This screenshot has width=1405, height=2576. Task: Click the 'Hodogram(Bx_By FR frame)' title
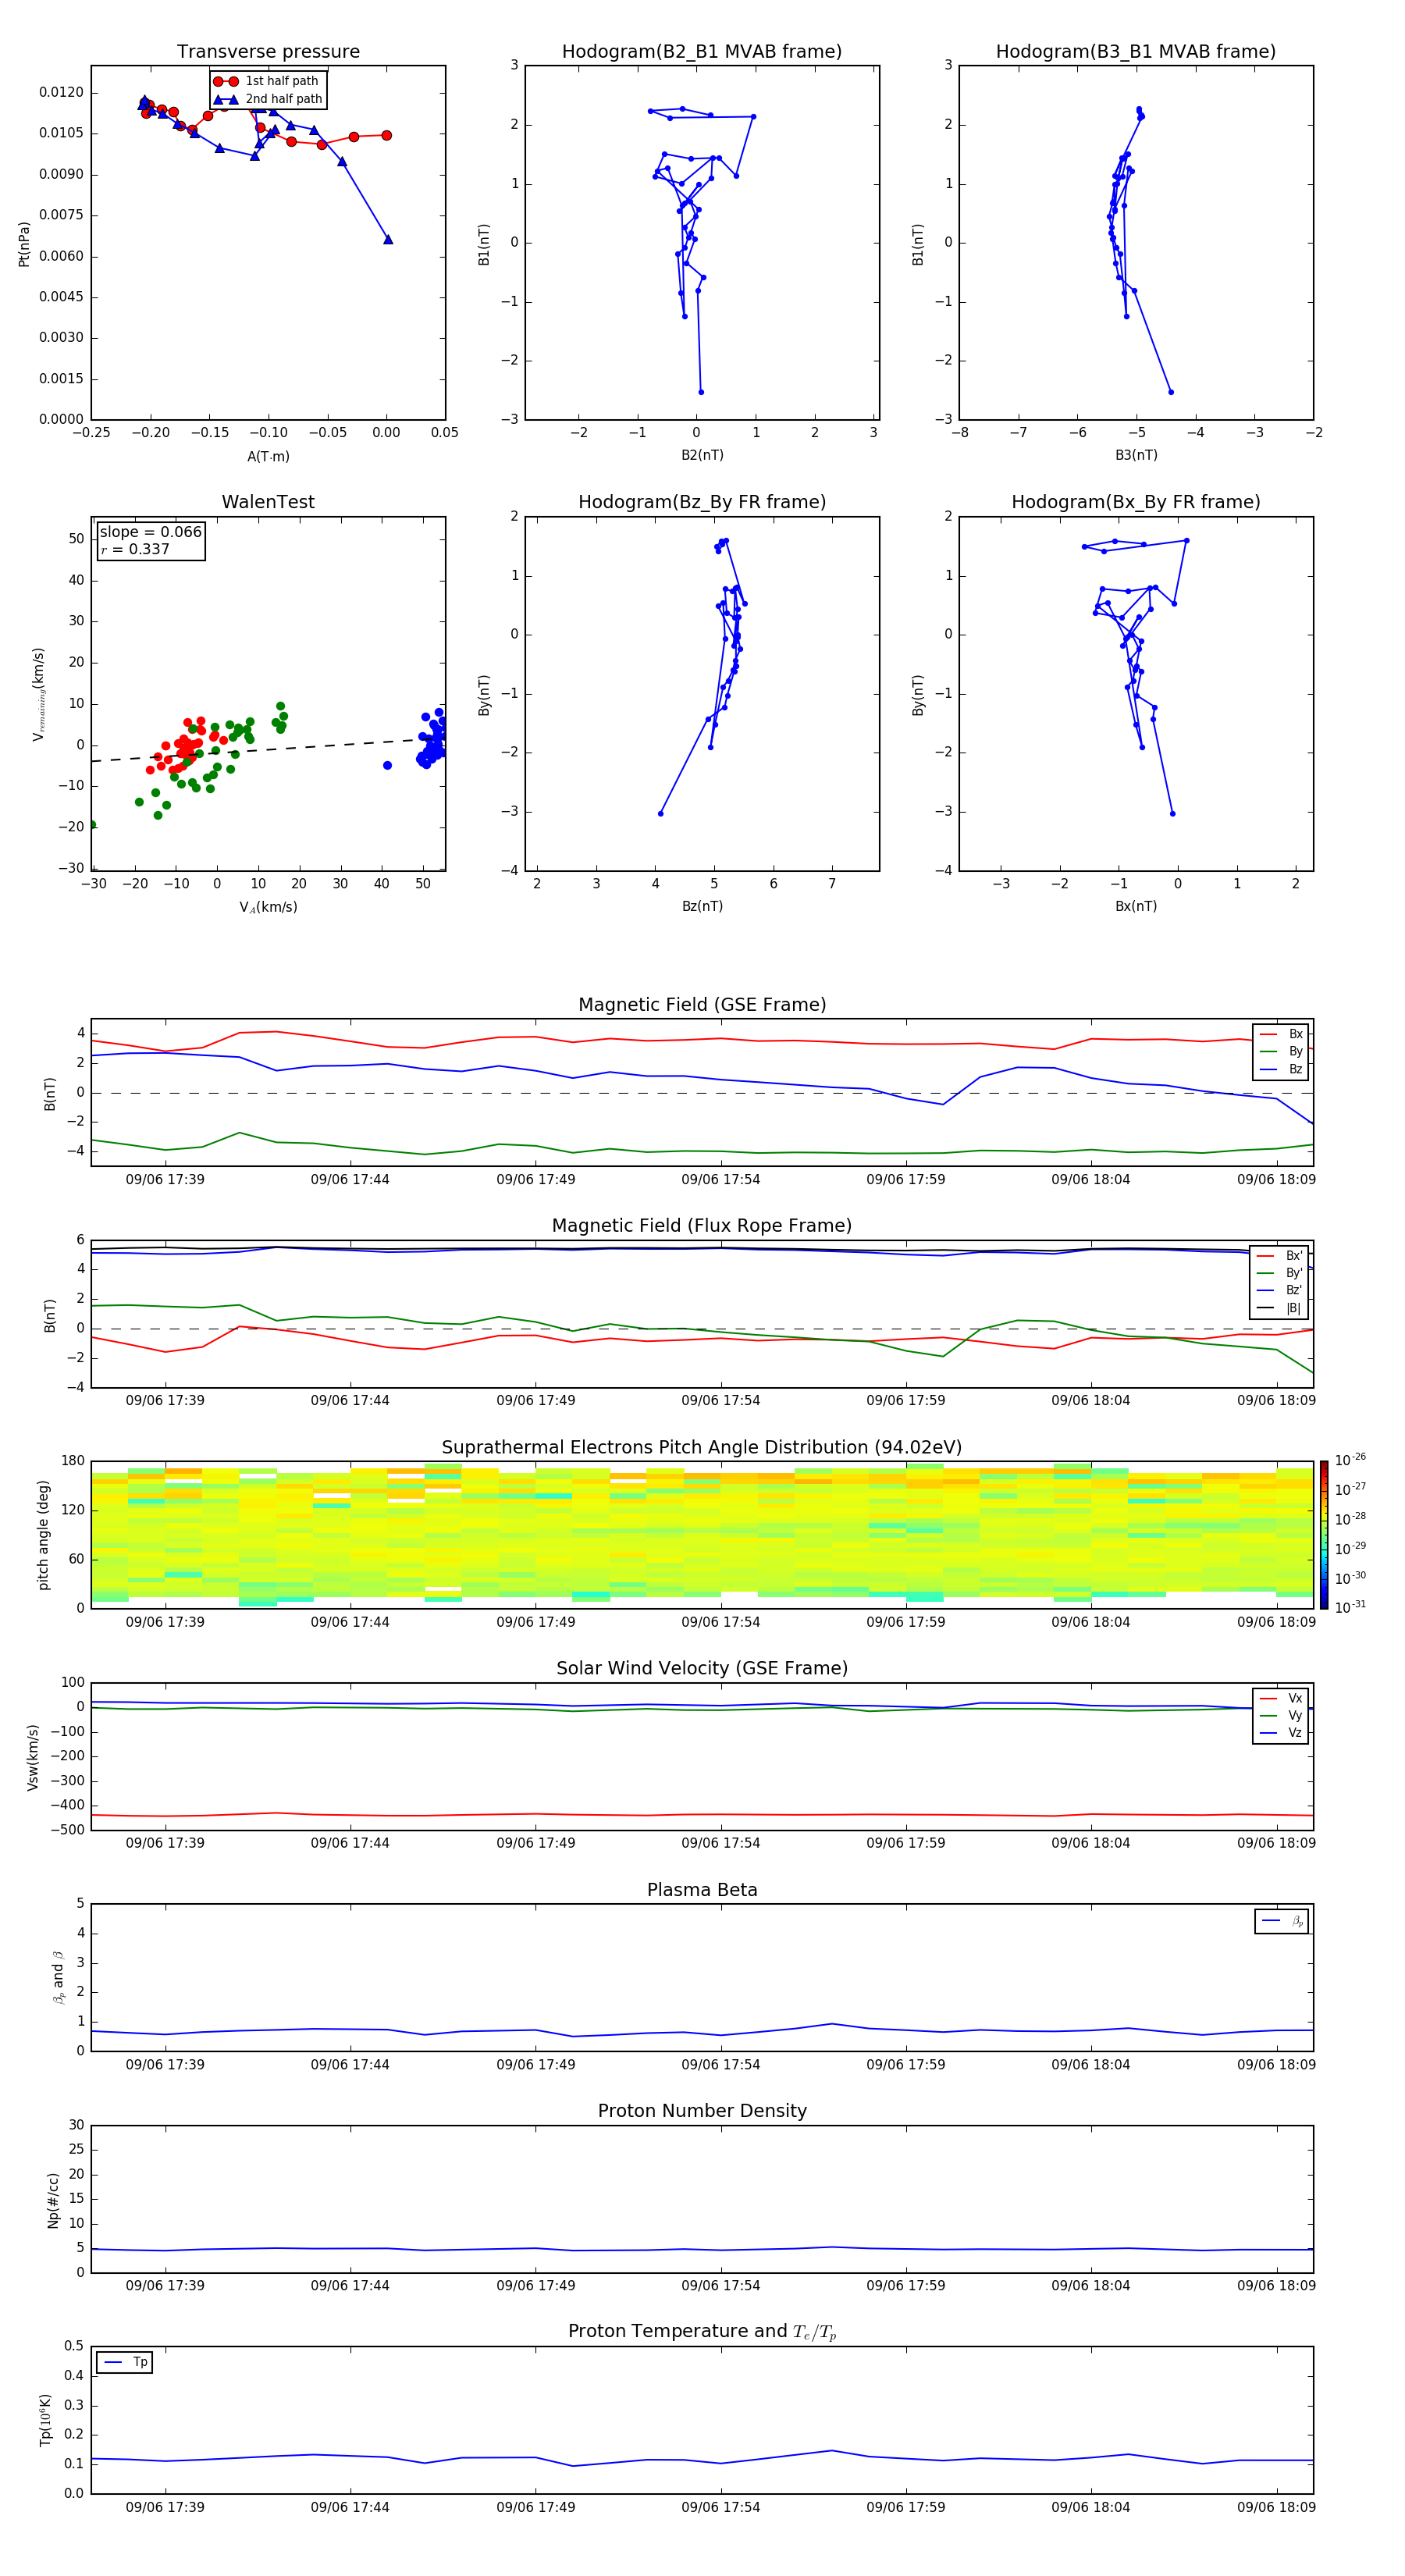(x=1136, y=502)
